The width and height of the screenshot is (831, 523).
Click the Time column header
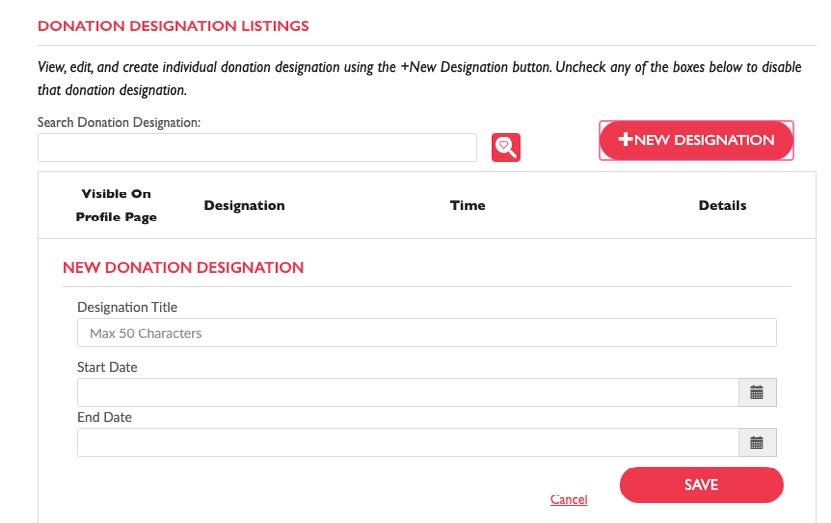click(x=467, y=206)
